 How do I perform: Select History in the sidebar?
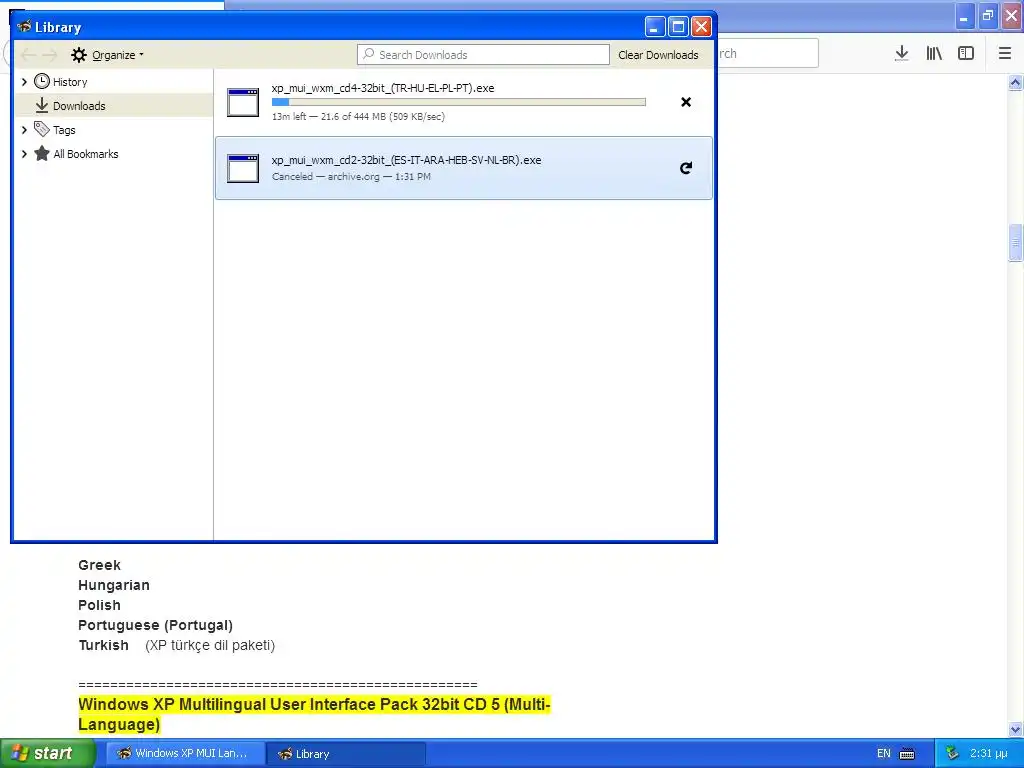click(x=70, y=82)
